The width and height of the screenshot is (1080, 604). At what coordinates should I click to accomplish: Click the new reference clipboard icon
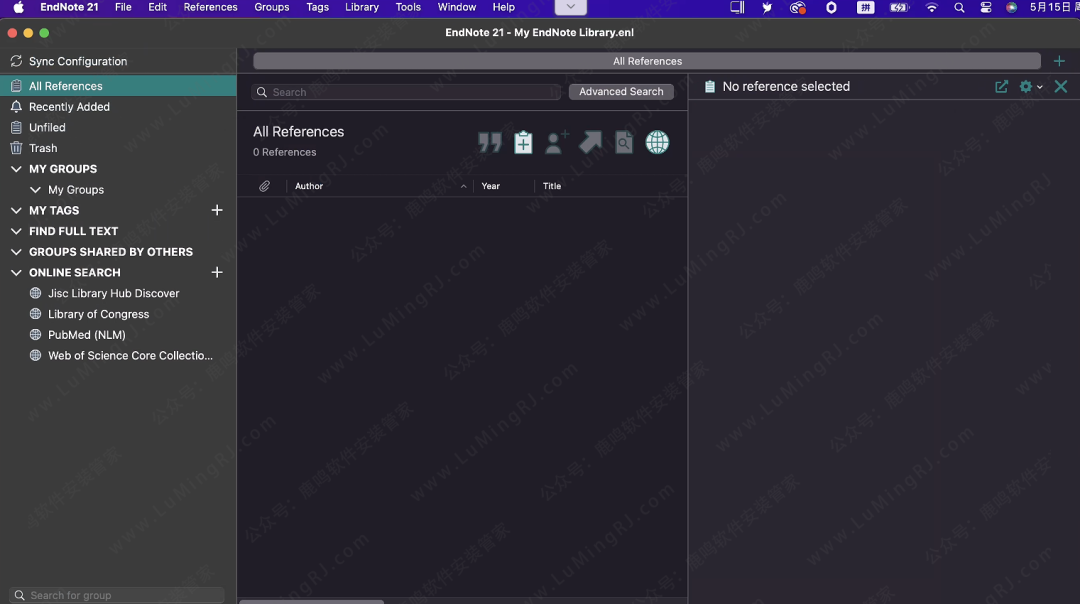click(523, 143)
